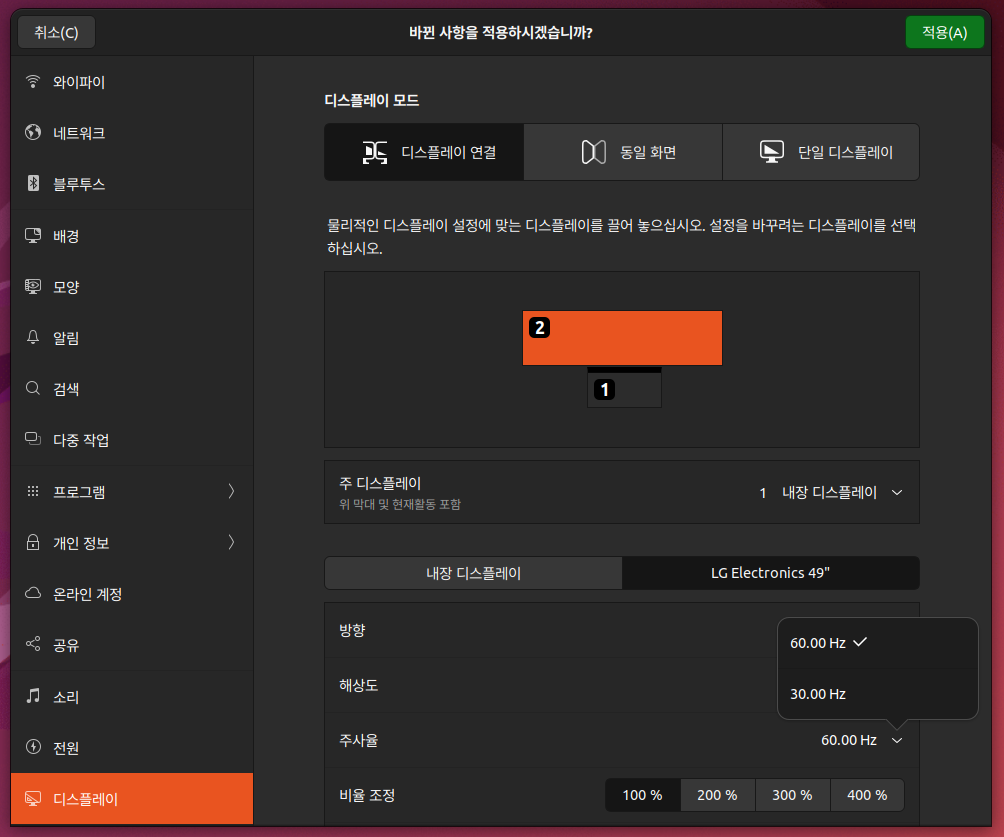Open 네트워크 settings

[x=132, y=133]
